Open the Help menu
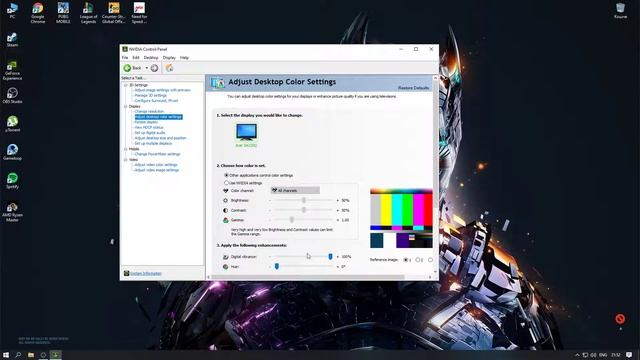640x360 pixels. pyautogui.click(x=184, y=58)
